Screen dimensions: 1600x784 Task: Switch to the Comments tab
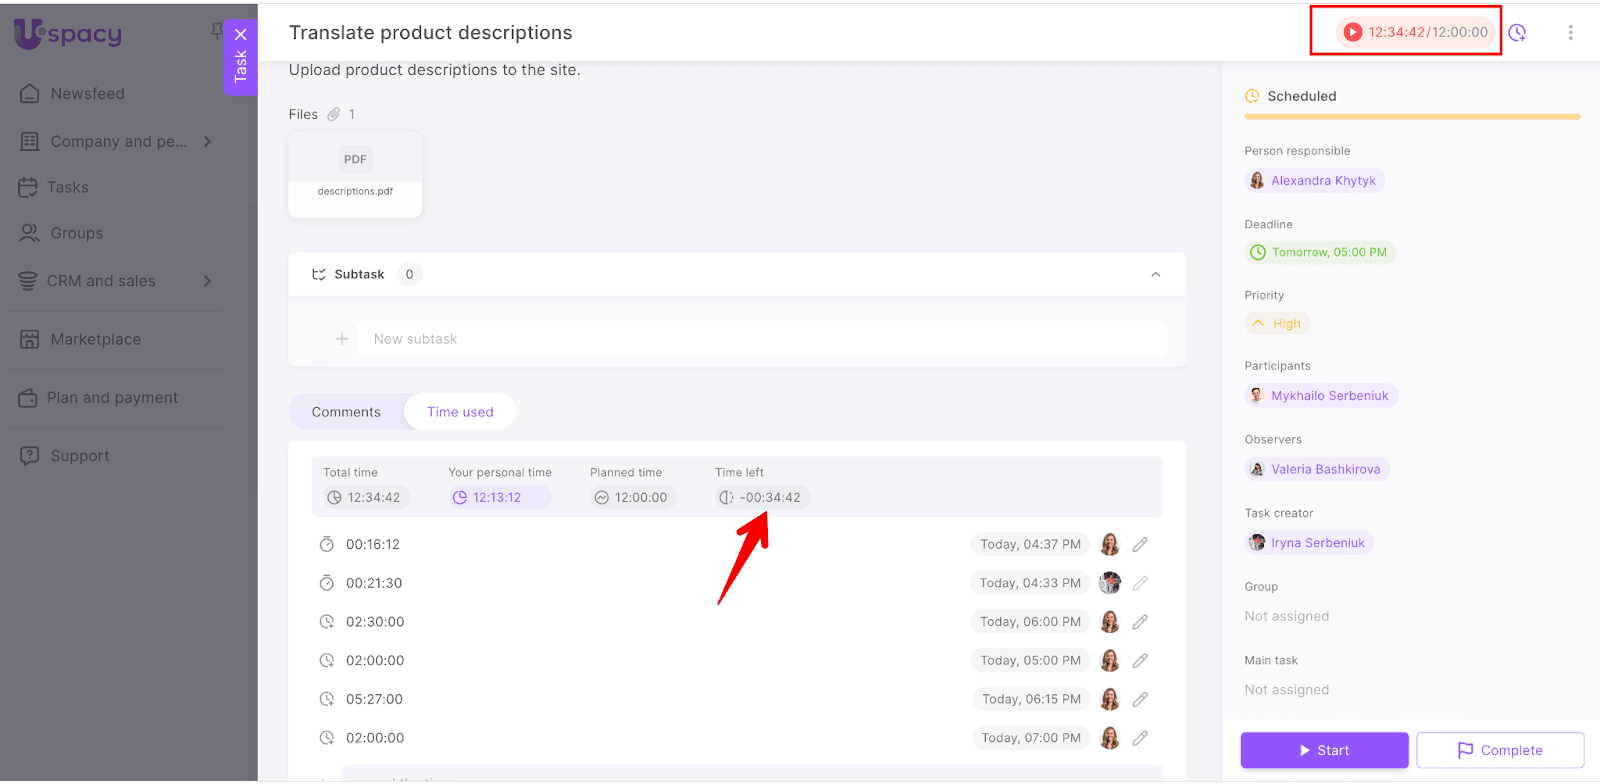click(x=346, y=412)
